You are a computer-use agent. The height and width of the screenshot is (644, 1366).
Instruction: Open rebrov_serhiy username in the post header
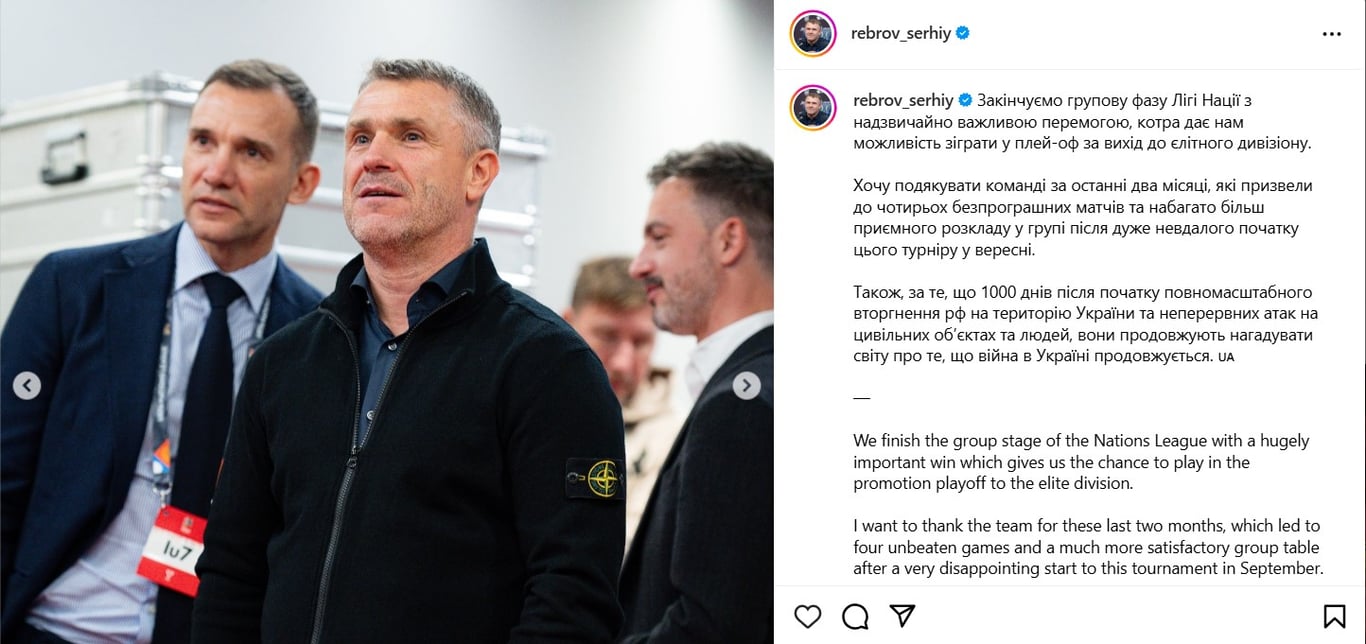tap(901, 33)
